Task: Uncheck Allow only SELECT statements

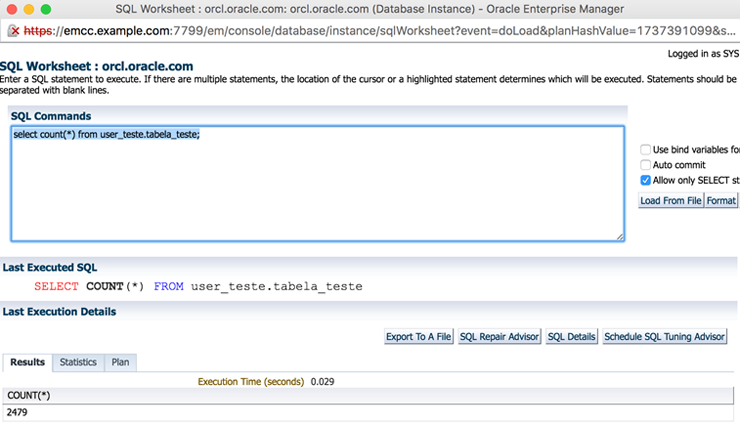Action: point(646,180)
